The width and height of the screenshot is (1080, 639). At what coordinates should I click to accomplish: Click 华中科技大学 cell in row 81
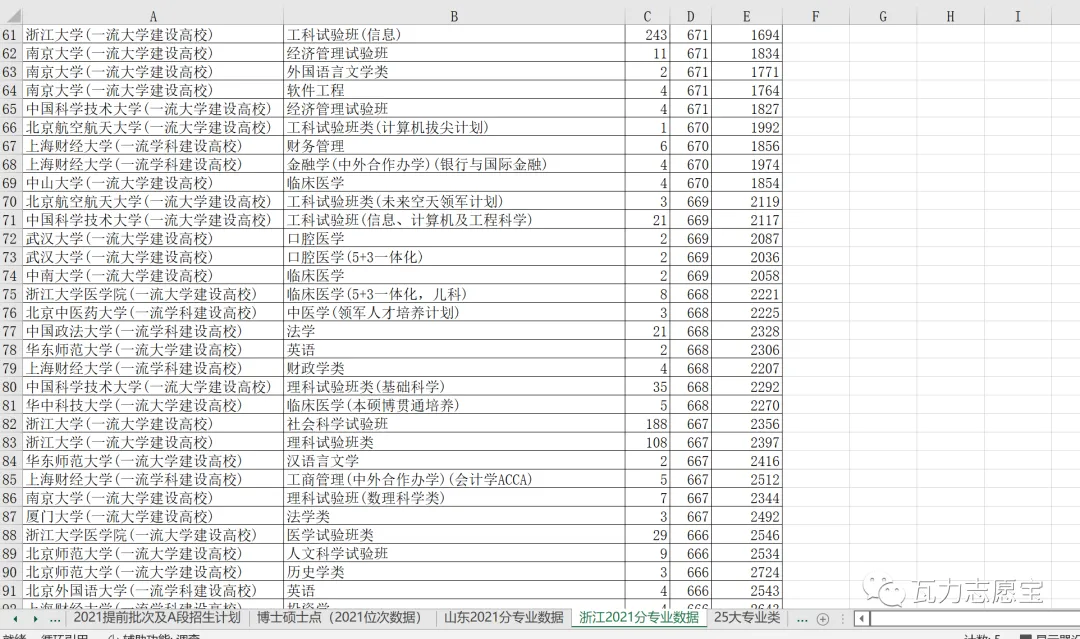pos(153,406)
